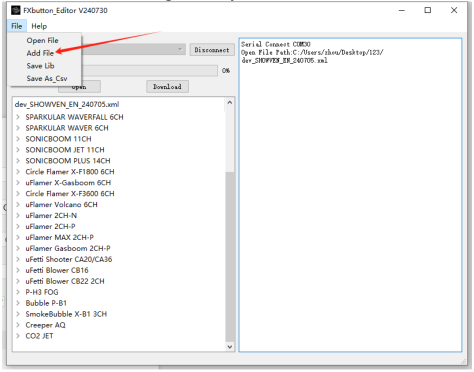Choose Open File from the File menu
474x372 pixels.
coord(42,40)
